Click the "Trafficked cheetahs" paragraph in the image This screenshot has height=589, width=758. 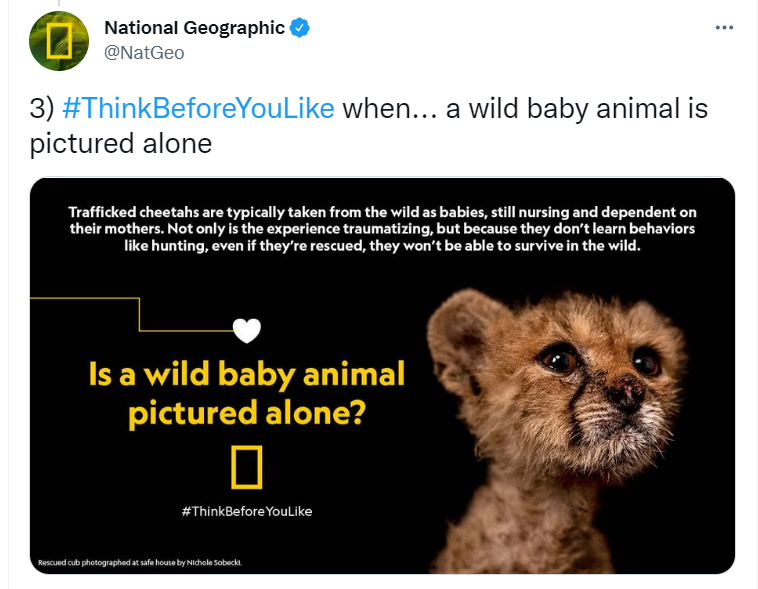pyautogui.click(x=382, y=228)
